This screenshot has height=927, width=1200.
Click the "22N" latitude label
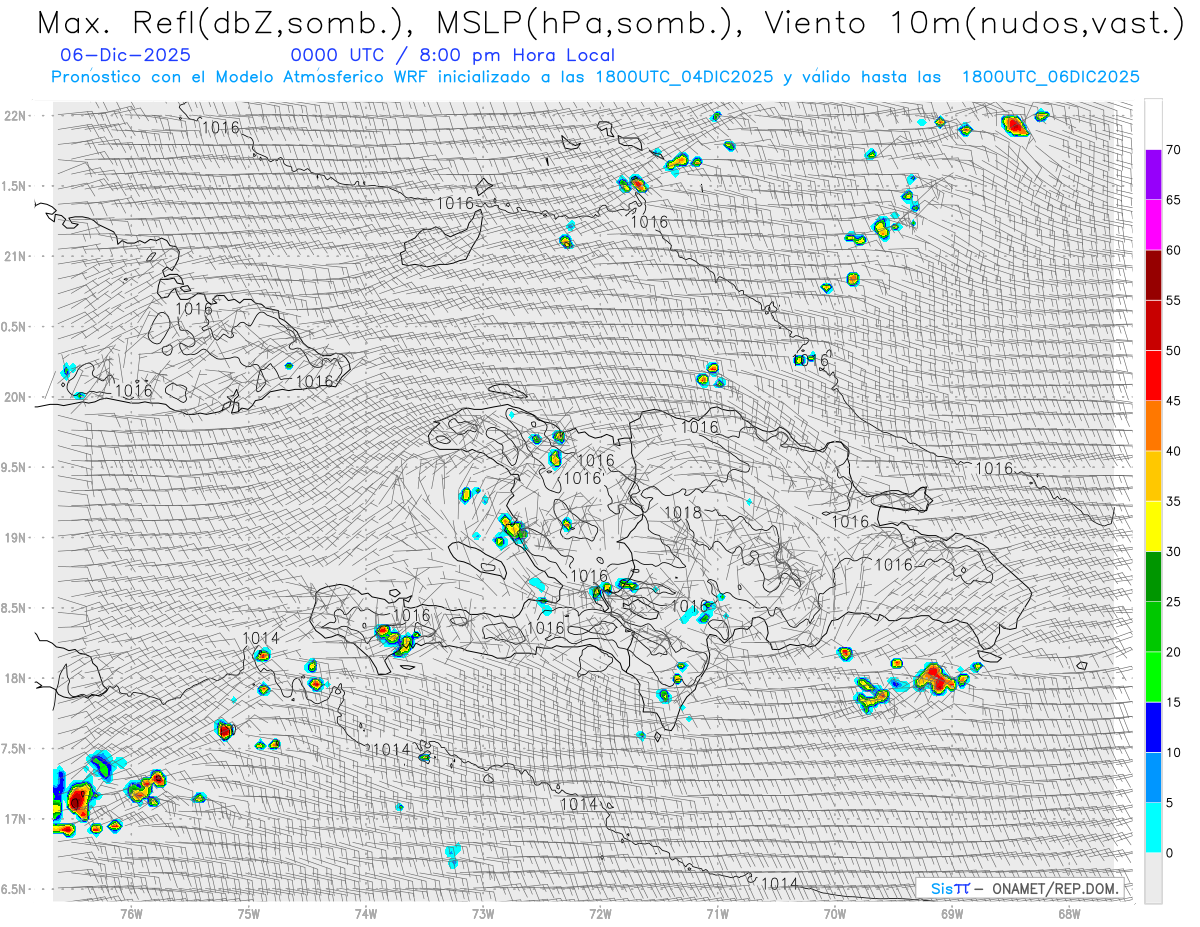pos(16,116)
